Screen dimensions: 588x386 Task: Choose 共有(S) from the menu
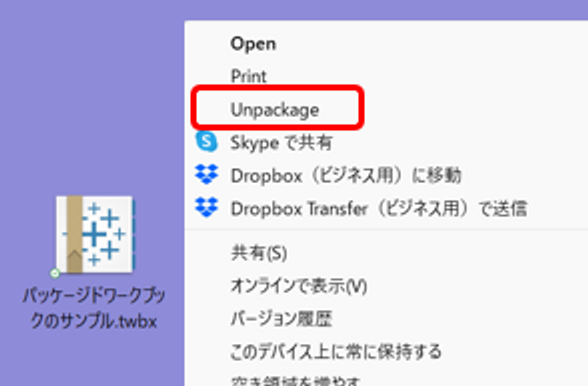(x=259, y=253)
